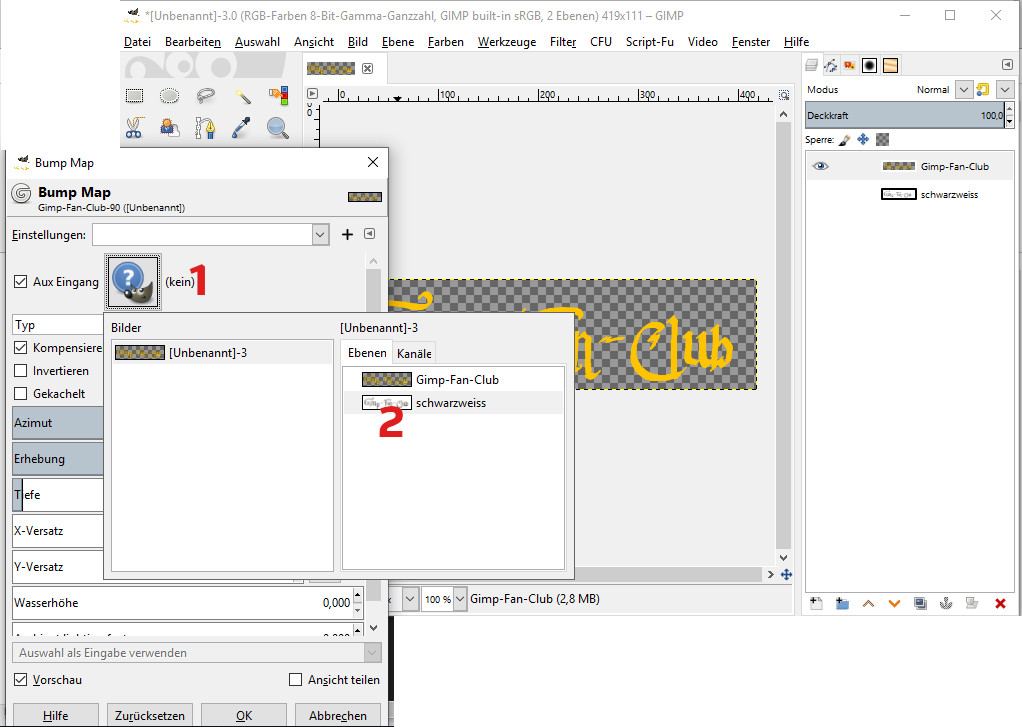Open the colorful R channels tab icon
The height and width of the screenshot is (727, 1022).
(849, 65)
